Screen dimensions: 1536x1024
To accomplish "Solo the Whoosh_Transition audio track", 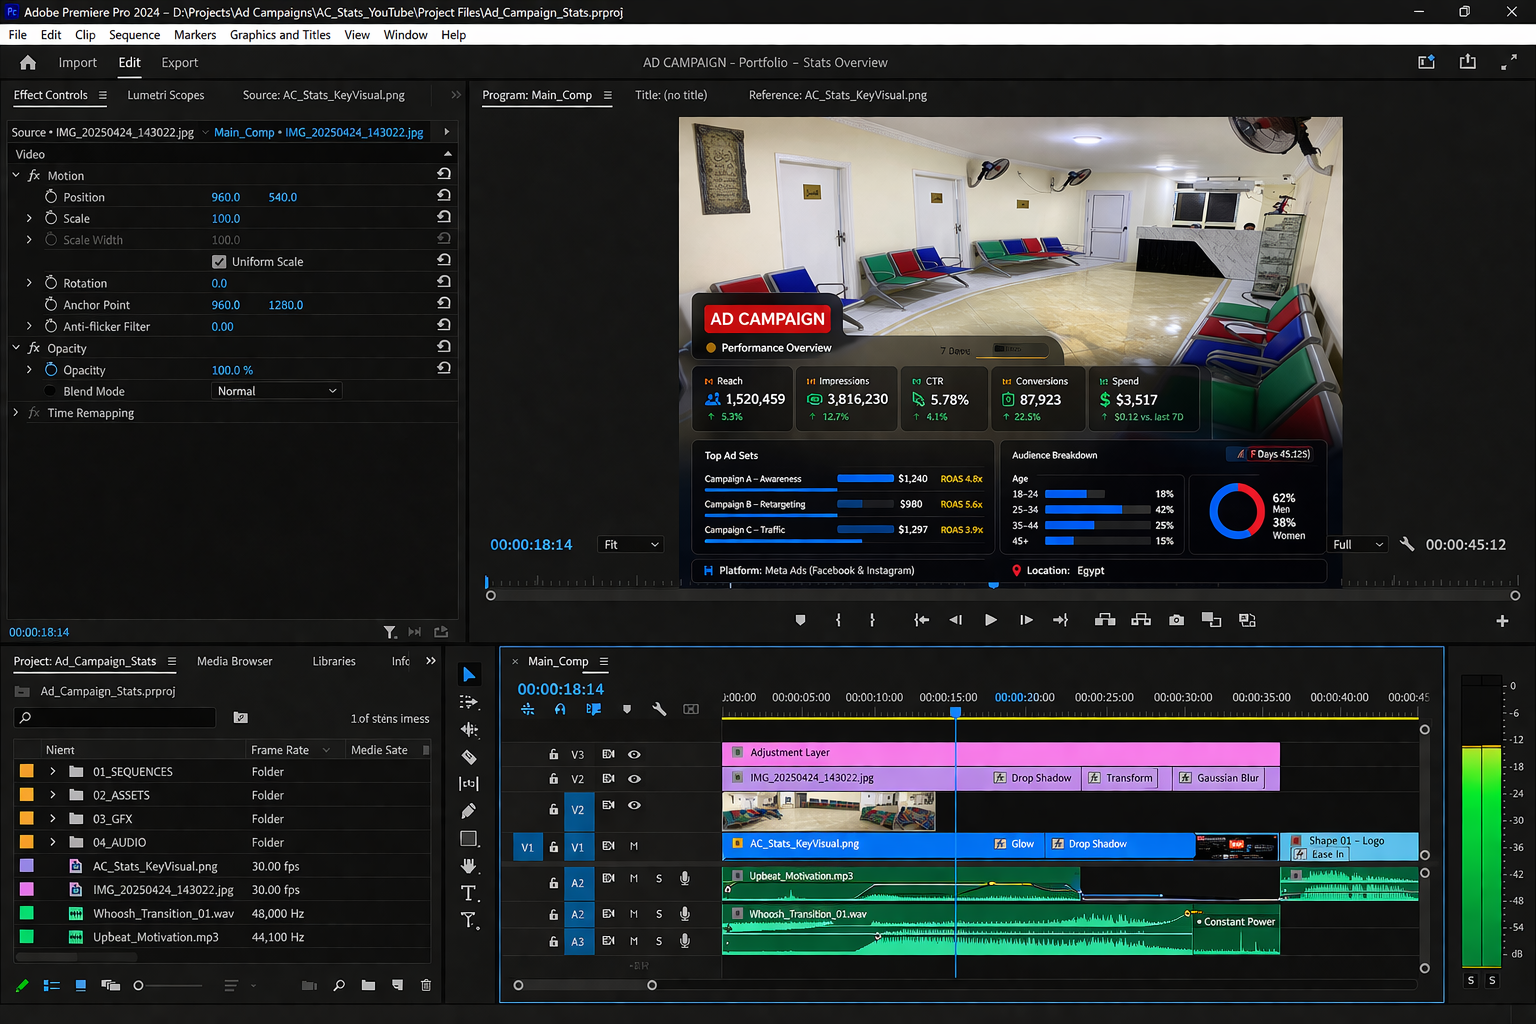I will pyautogui.click(x=659, y=914).
